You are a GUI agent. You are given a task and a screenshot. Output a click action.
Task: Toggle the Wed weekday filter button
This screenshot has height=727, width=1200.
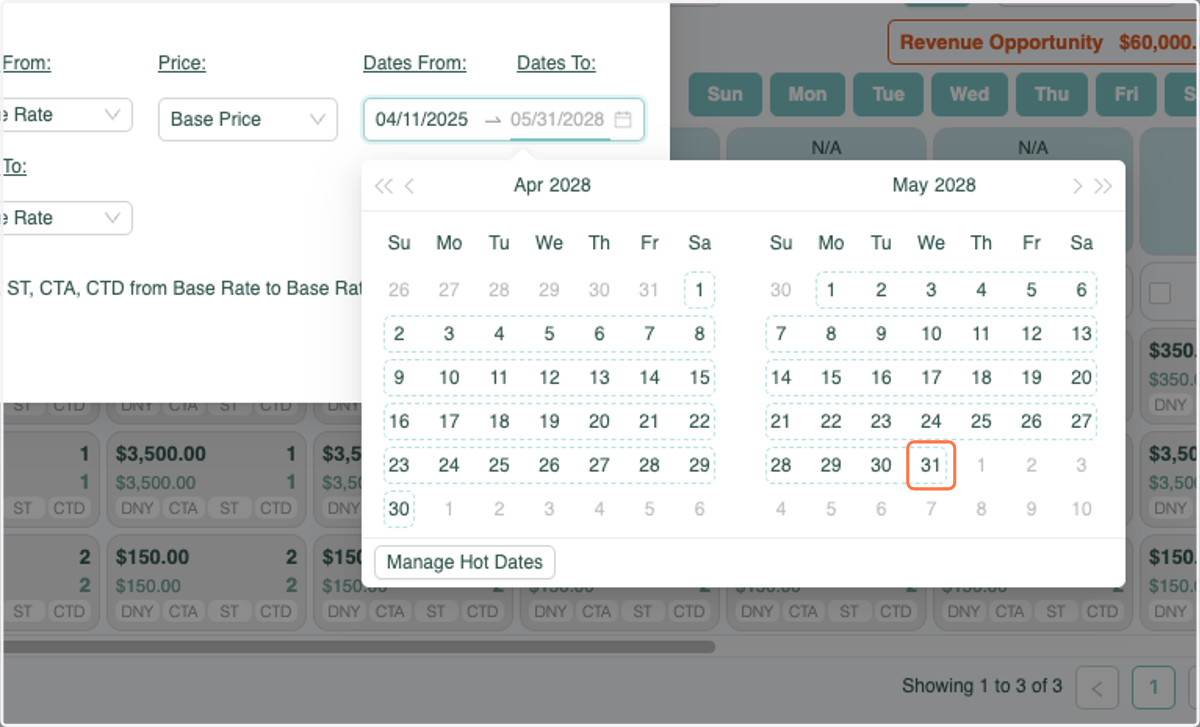coord(969,95)
